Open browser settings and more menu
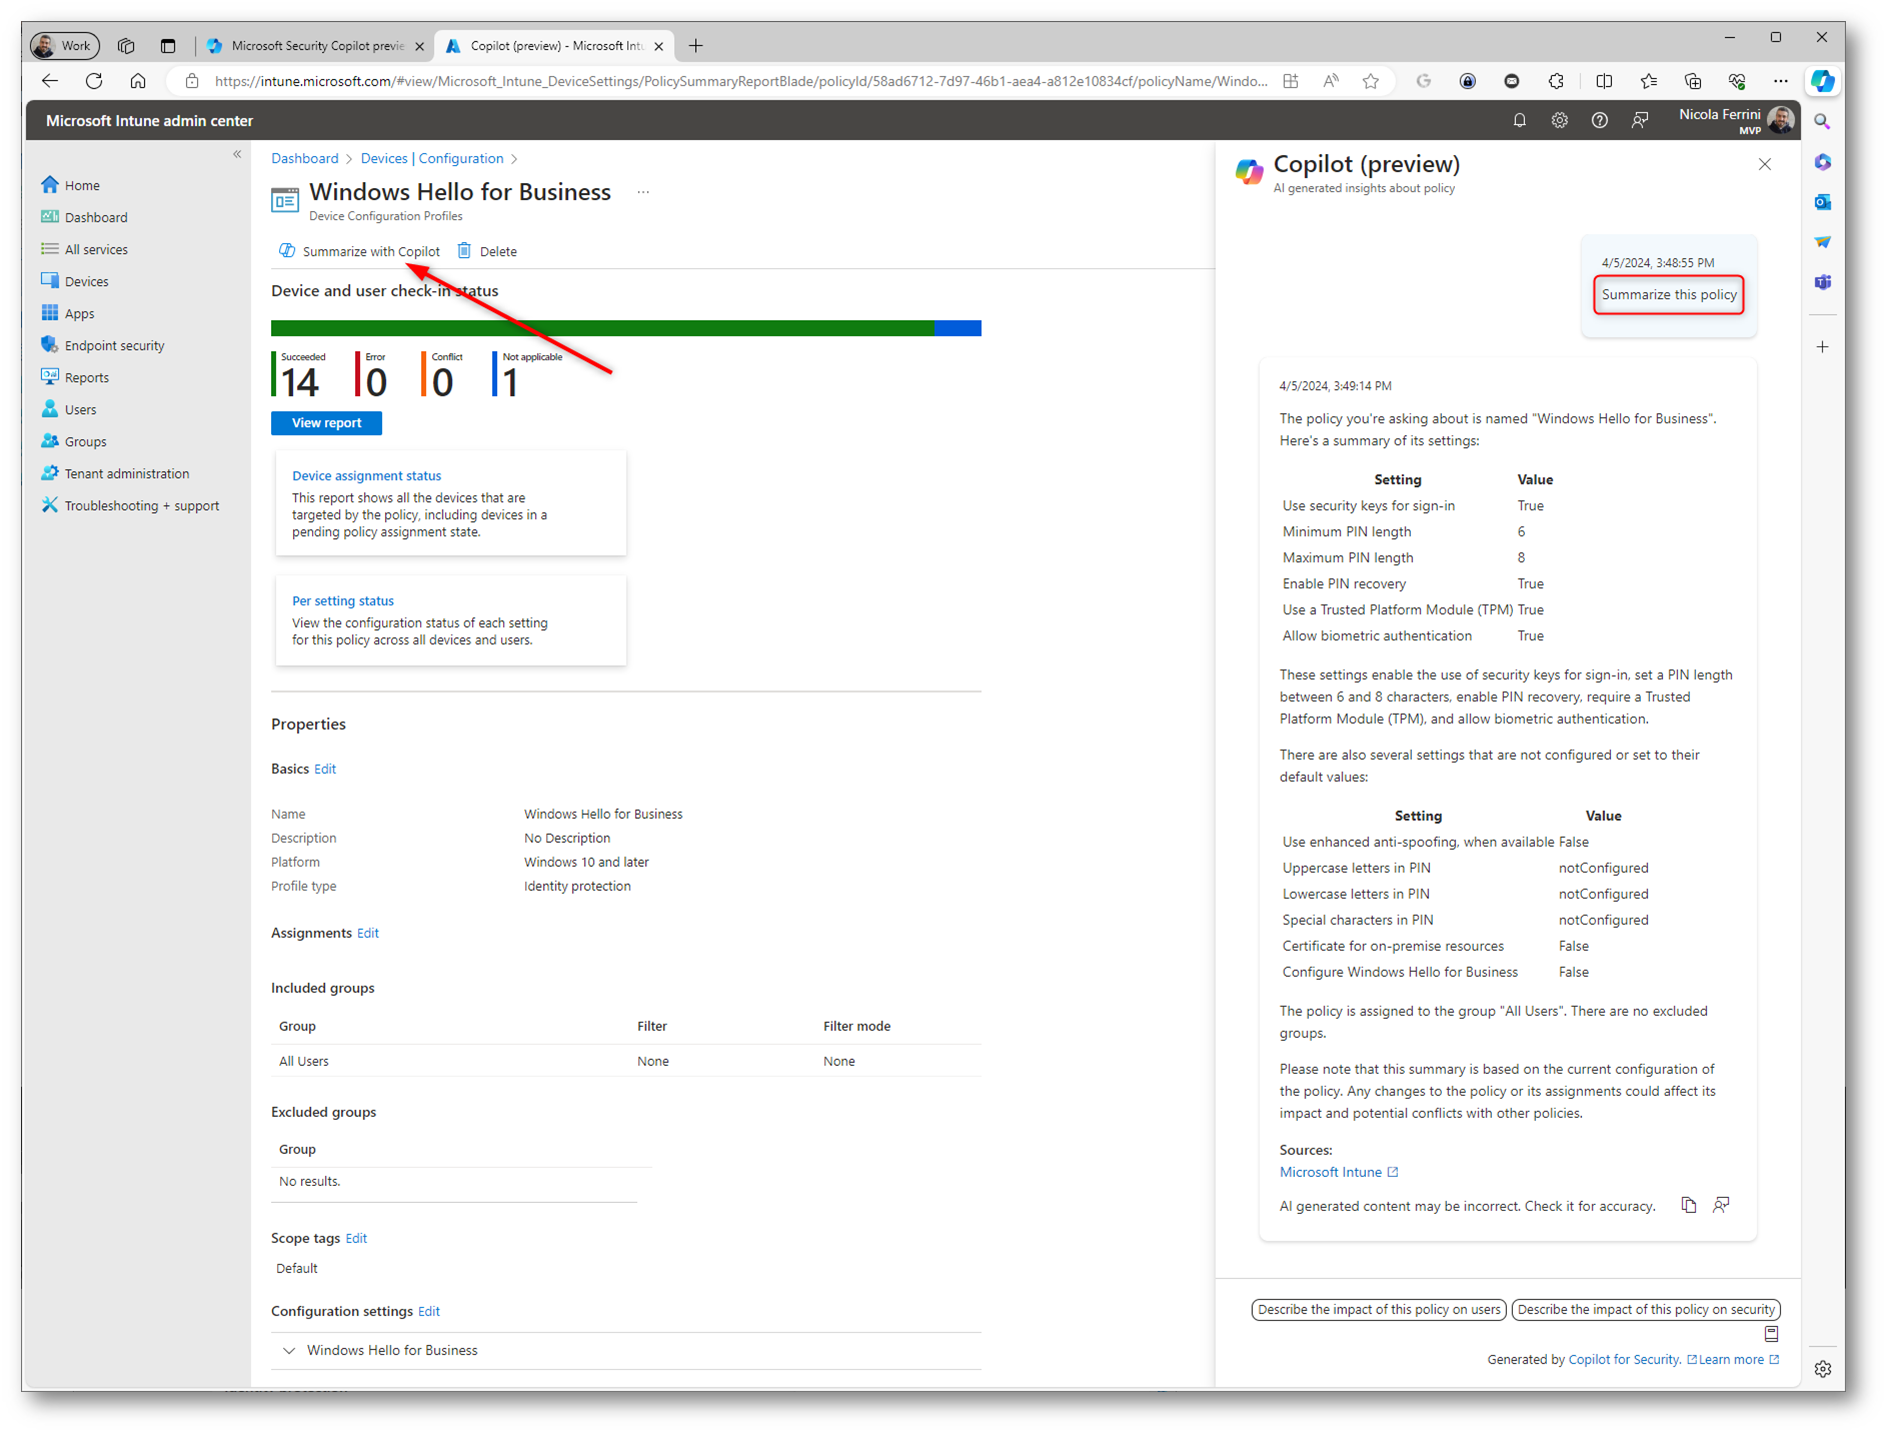 1780,81
